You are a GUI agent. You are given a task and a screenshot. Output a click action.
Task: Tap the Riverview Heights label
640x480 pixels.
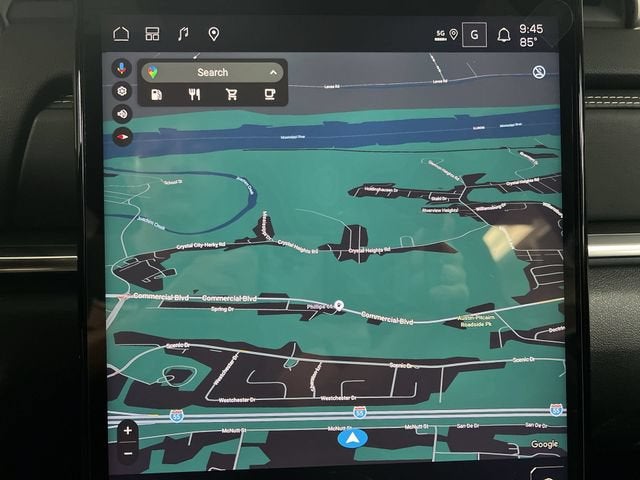pos(440,211)
